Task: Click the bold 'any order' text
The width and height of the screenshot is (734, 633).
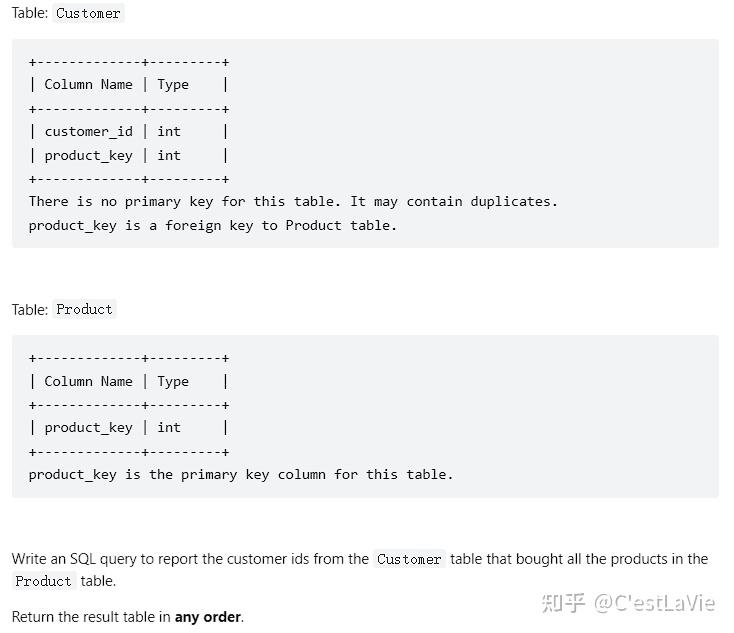Action: 208,617
